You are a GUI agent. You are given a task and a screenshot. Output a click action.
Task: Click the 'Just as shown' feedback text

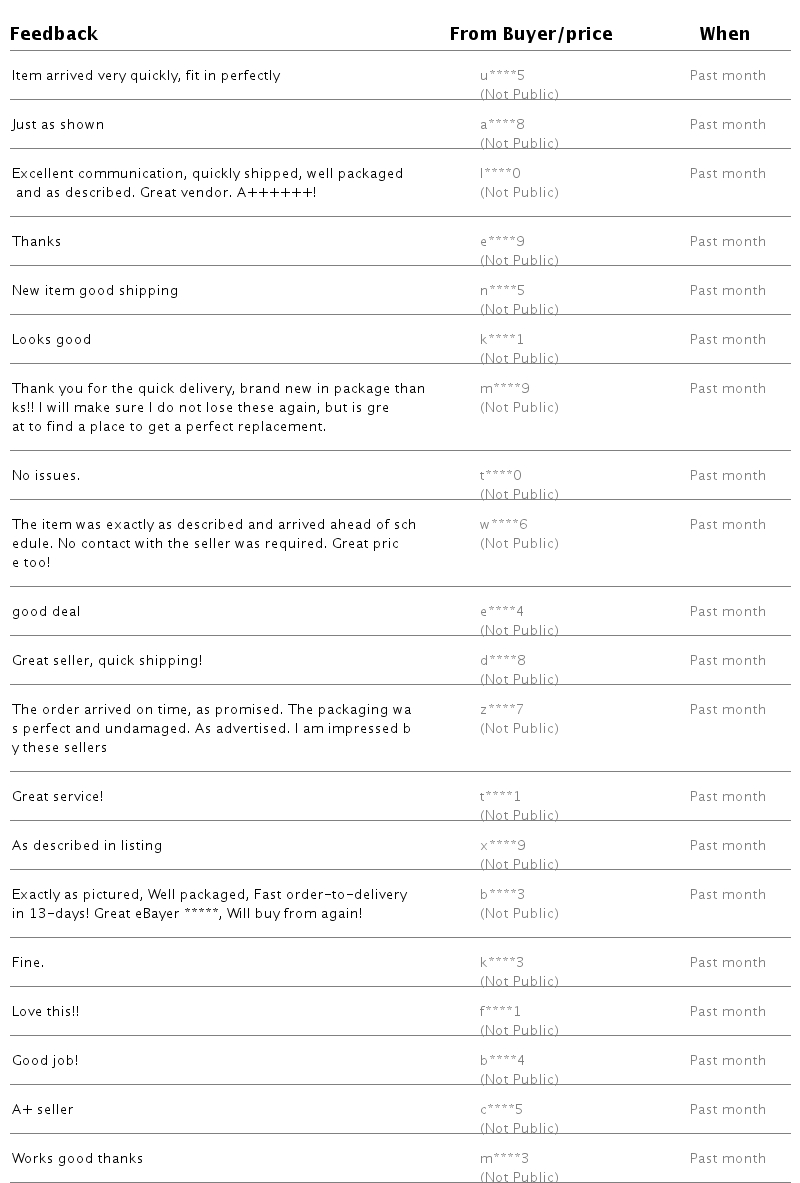[x=58, y=124]
